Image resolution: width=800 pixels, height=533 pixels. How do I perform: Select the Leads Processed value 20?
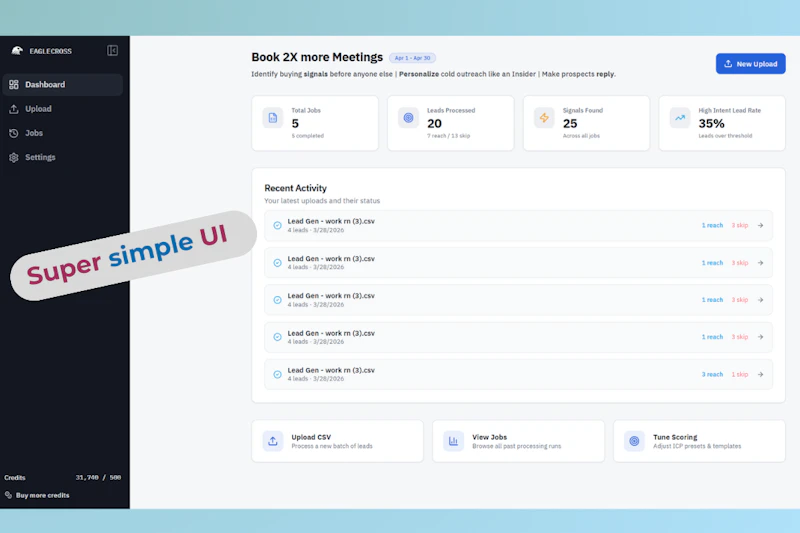[x=434, y=123]
